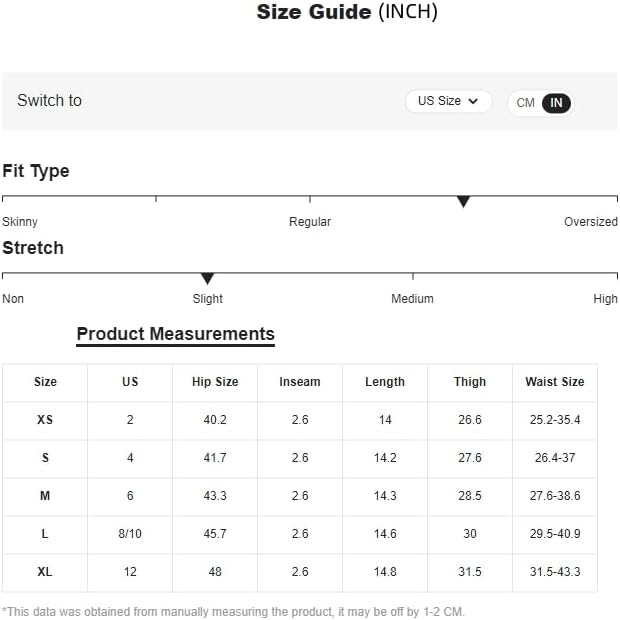This screenshot has width=620, height=620.
Task: Click the US 8/10 cell
Action: click(130, 533)
